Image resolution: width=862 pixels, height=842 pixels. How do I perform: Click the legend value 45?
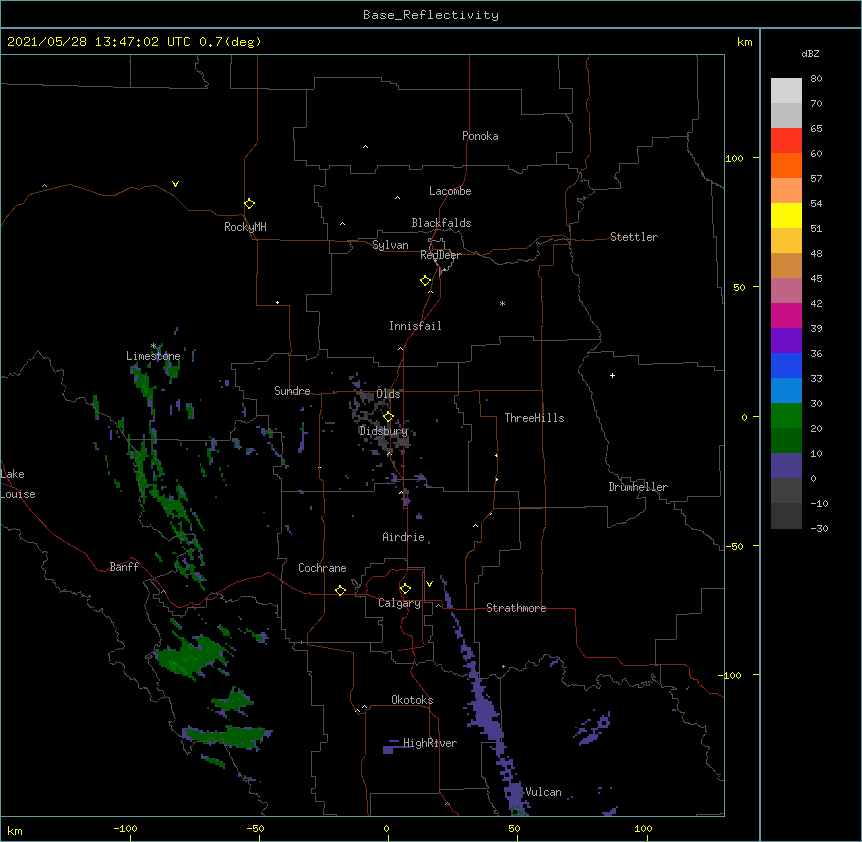click(x=816, y=278)
